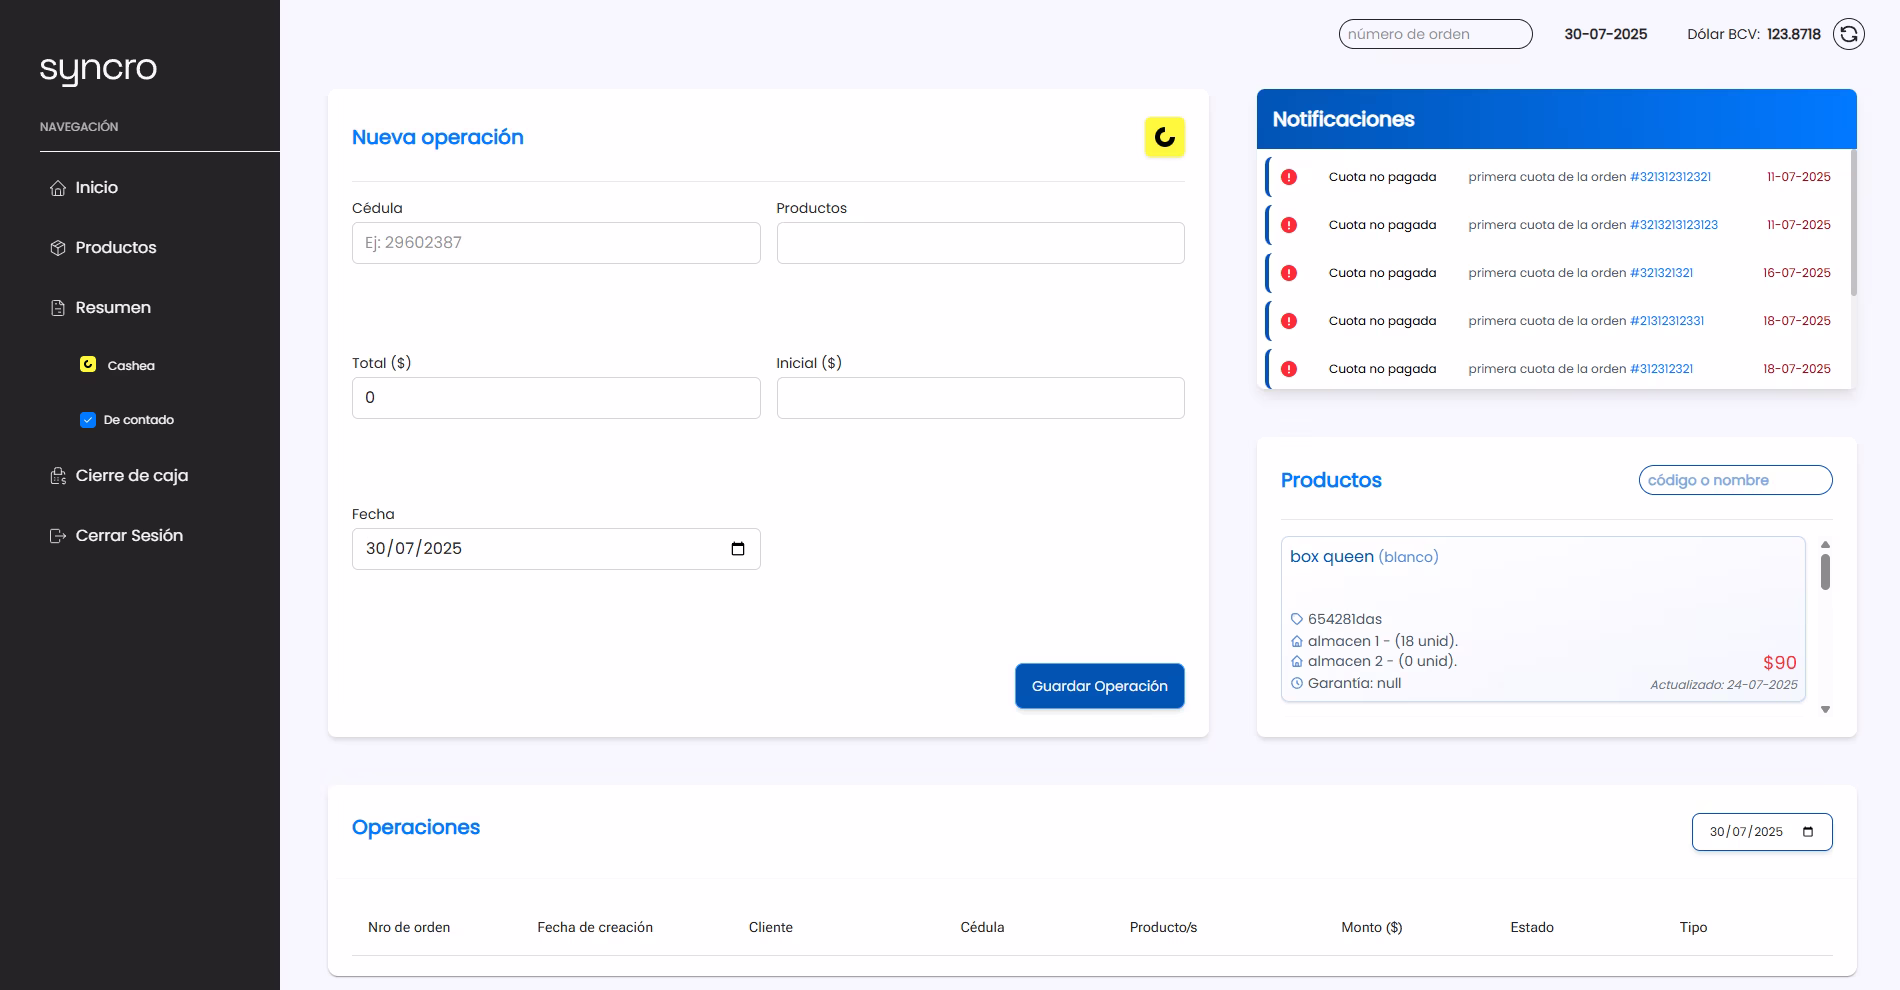Open order link #312312321
The image size is (1900, 990).
1661,369
